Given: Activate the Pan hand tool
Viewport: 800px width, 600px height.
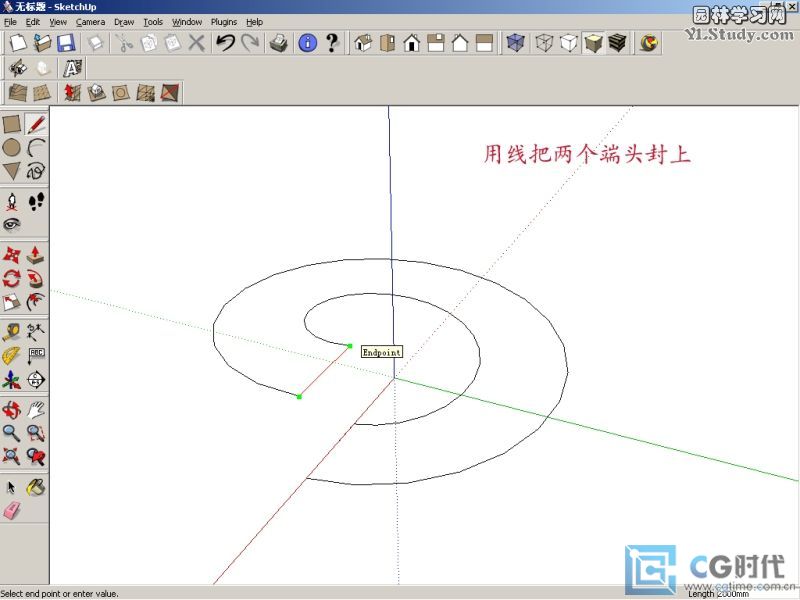Looking at the screenshot, I should coord(36,410).
